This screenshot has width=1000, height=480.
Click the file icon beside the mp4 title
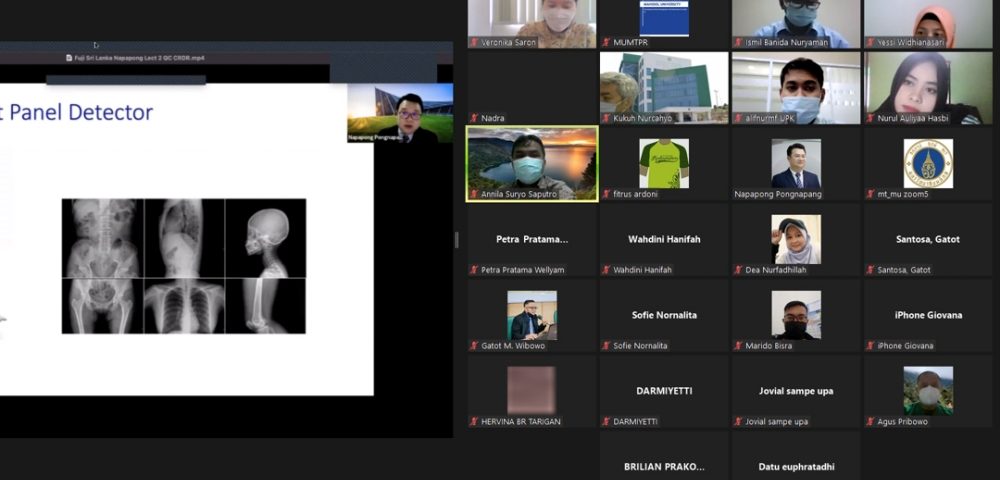tap(67, 58)
